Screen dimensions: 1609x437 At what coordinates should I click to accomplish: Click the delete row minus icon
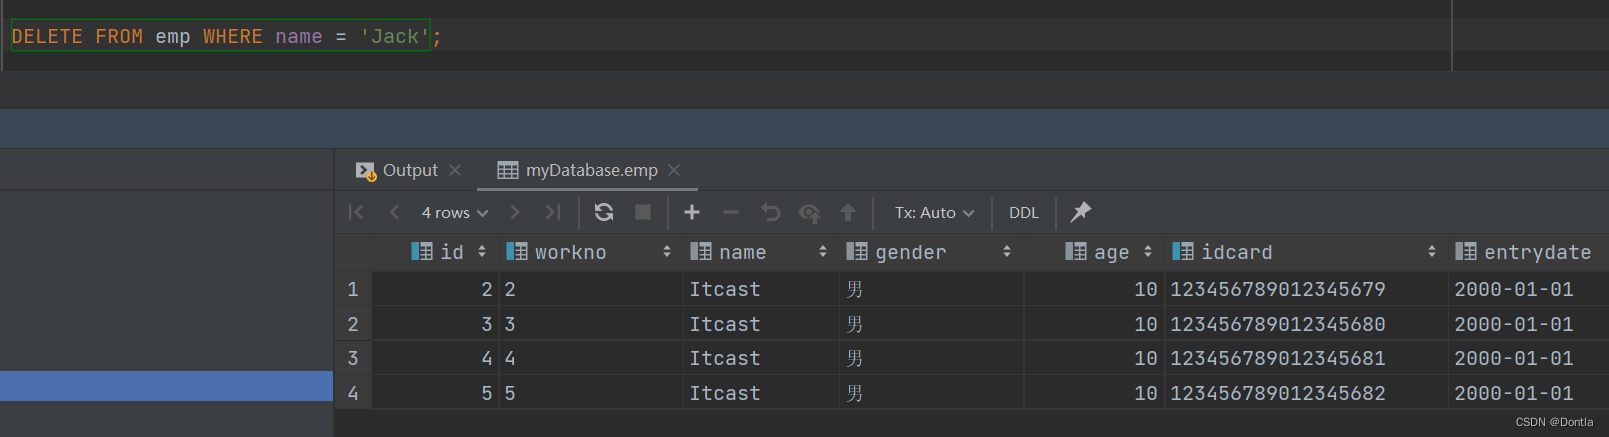point(731,212)
